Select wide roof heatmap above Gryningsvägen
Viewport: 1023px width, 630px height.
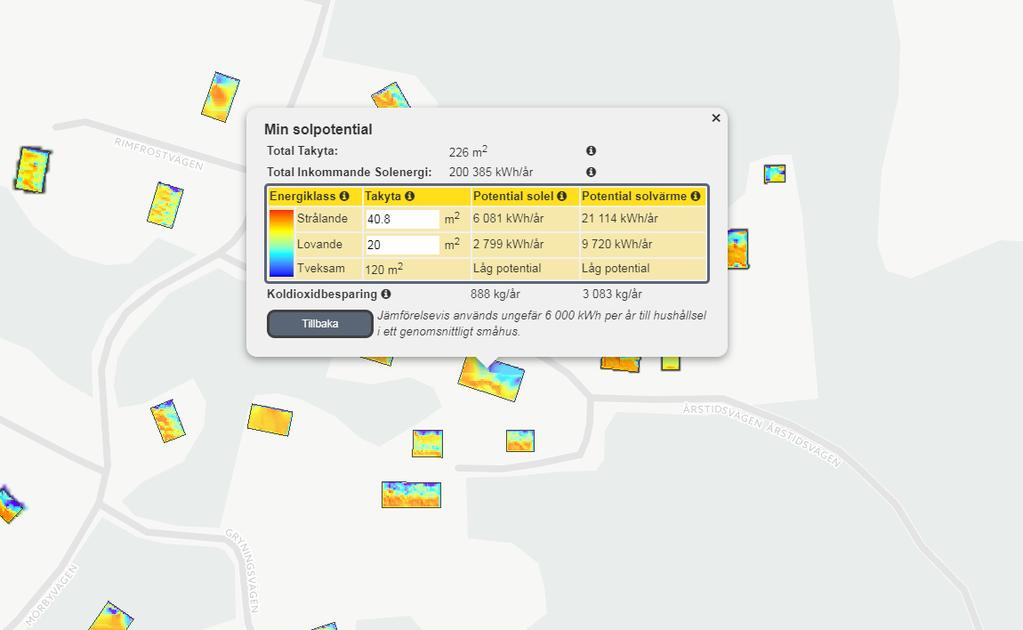coord(411,494)
